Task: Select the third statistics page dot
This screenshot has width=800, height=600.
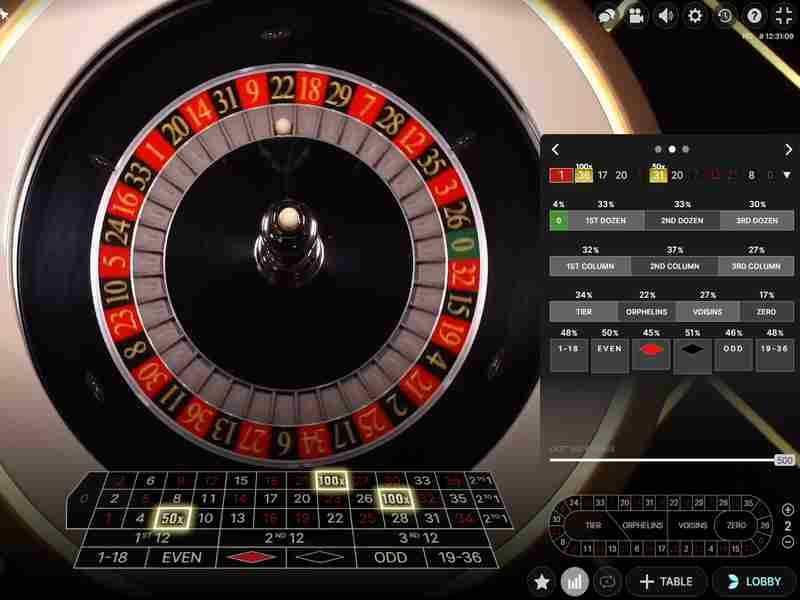Action: point(686,149)
